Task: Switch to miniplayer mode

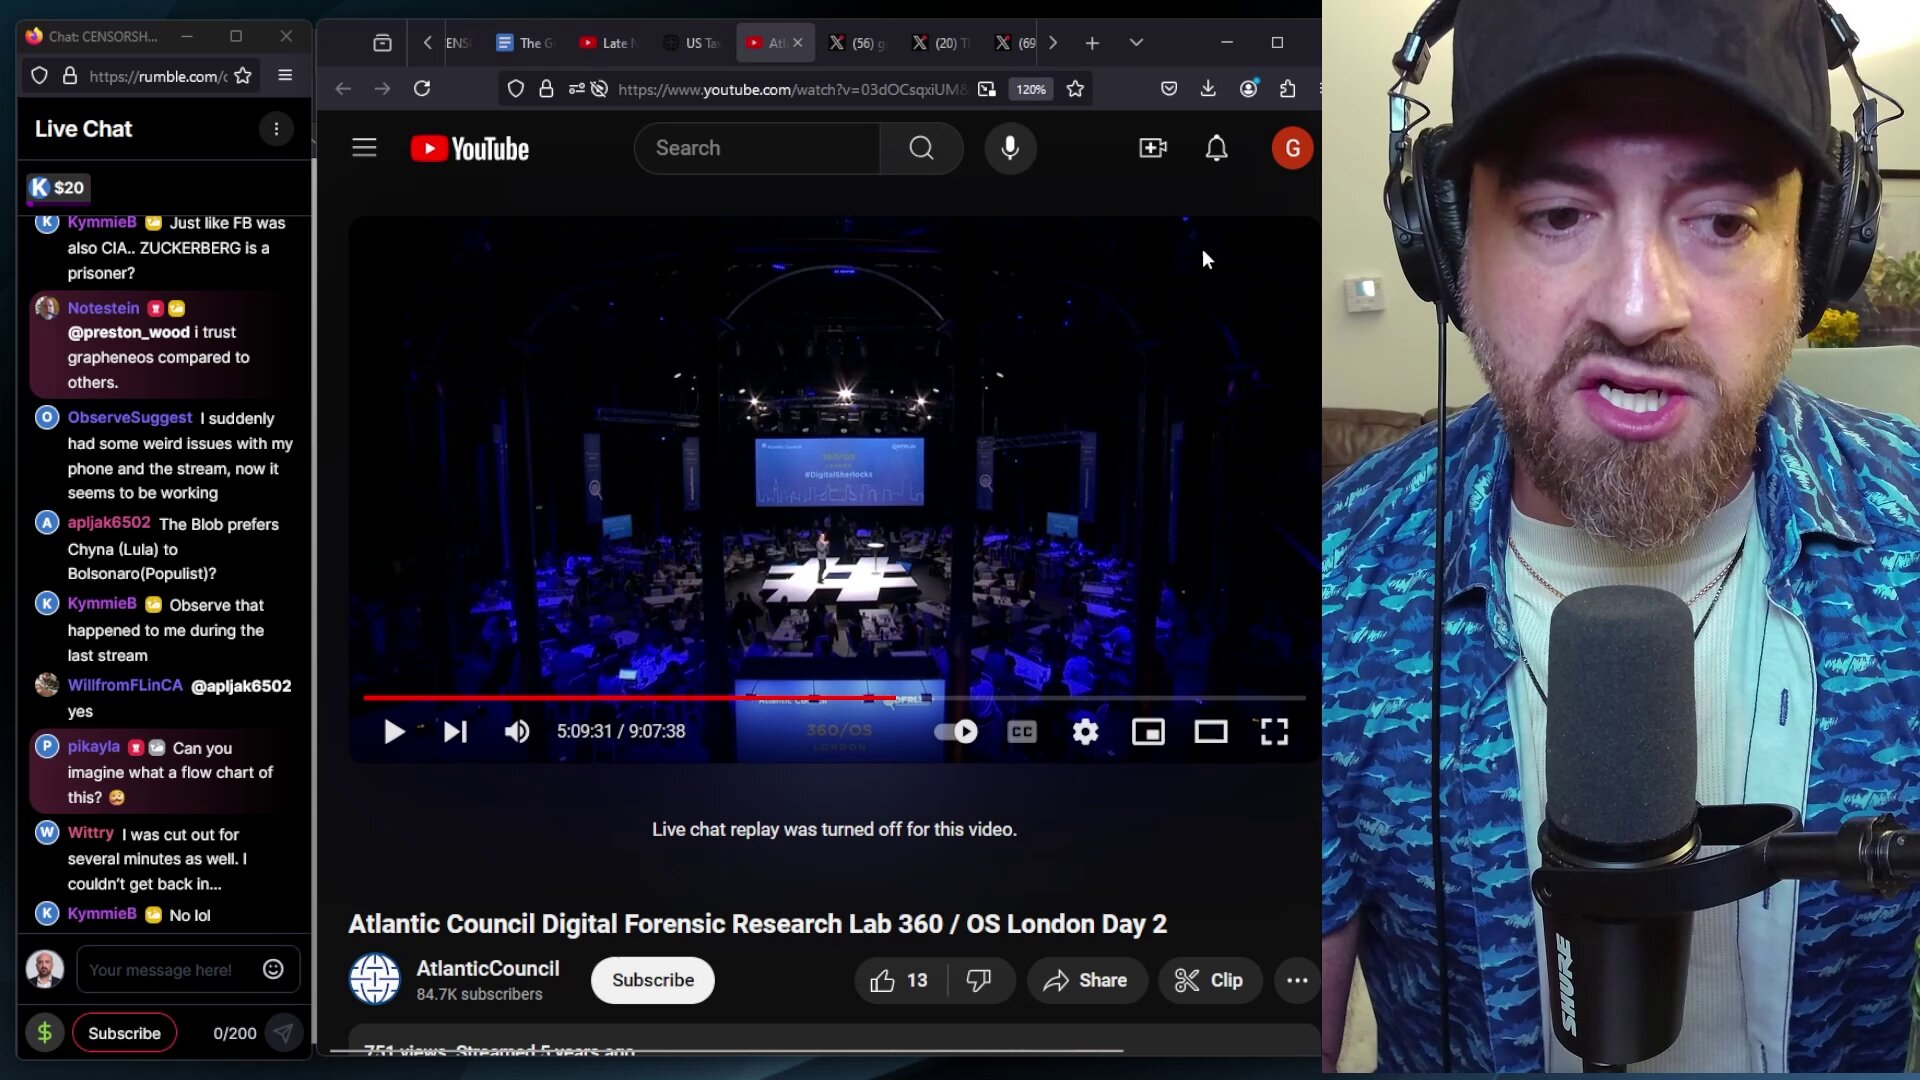Action: tap(1148, 732)
